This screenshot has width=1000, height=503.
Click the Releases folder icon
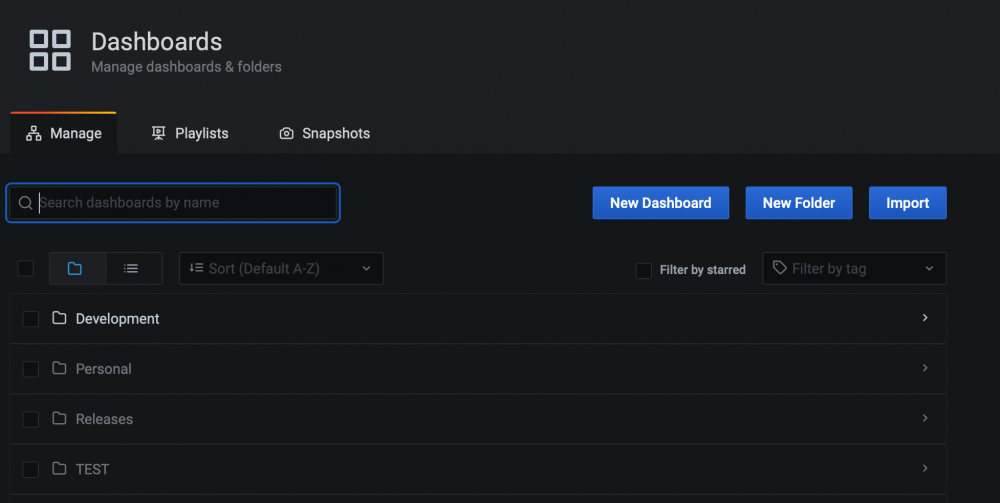coord(59,418)
